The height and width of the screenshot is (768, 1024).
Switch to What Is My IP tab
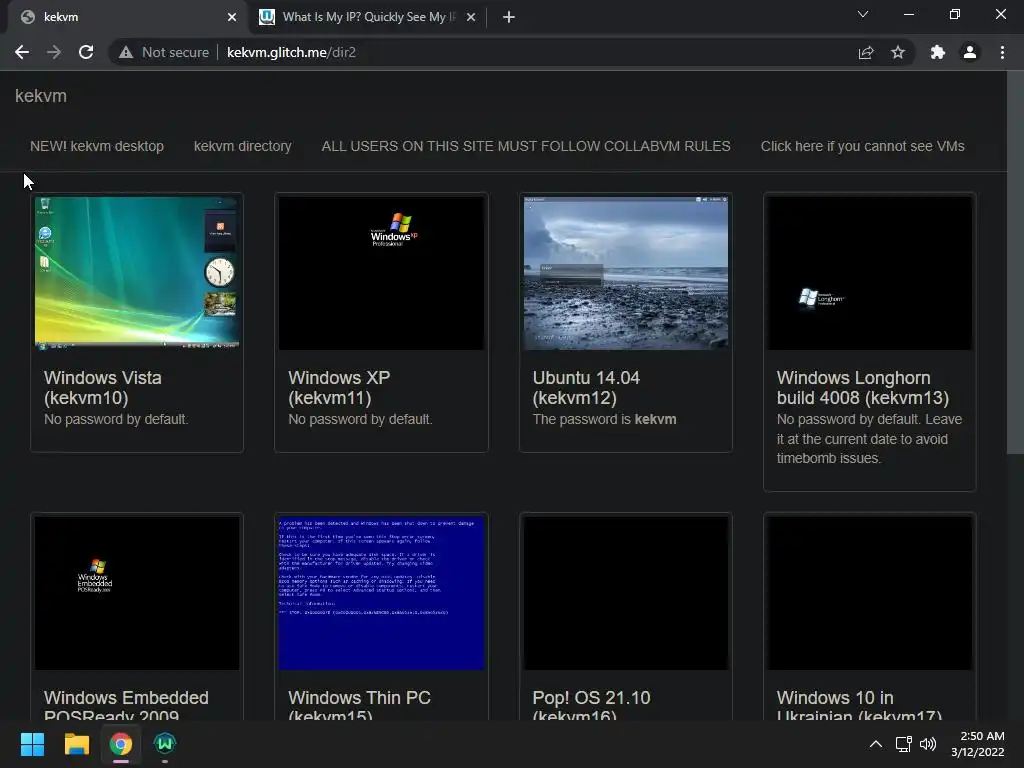pos(369,17)
